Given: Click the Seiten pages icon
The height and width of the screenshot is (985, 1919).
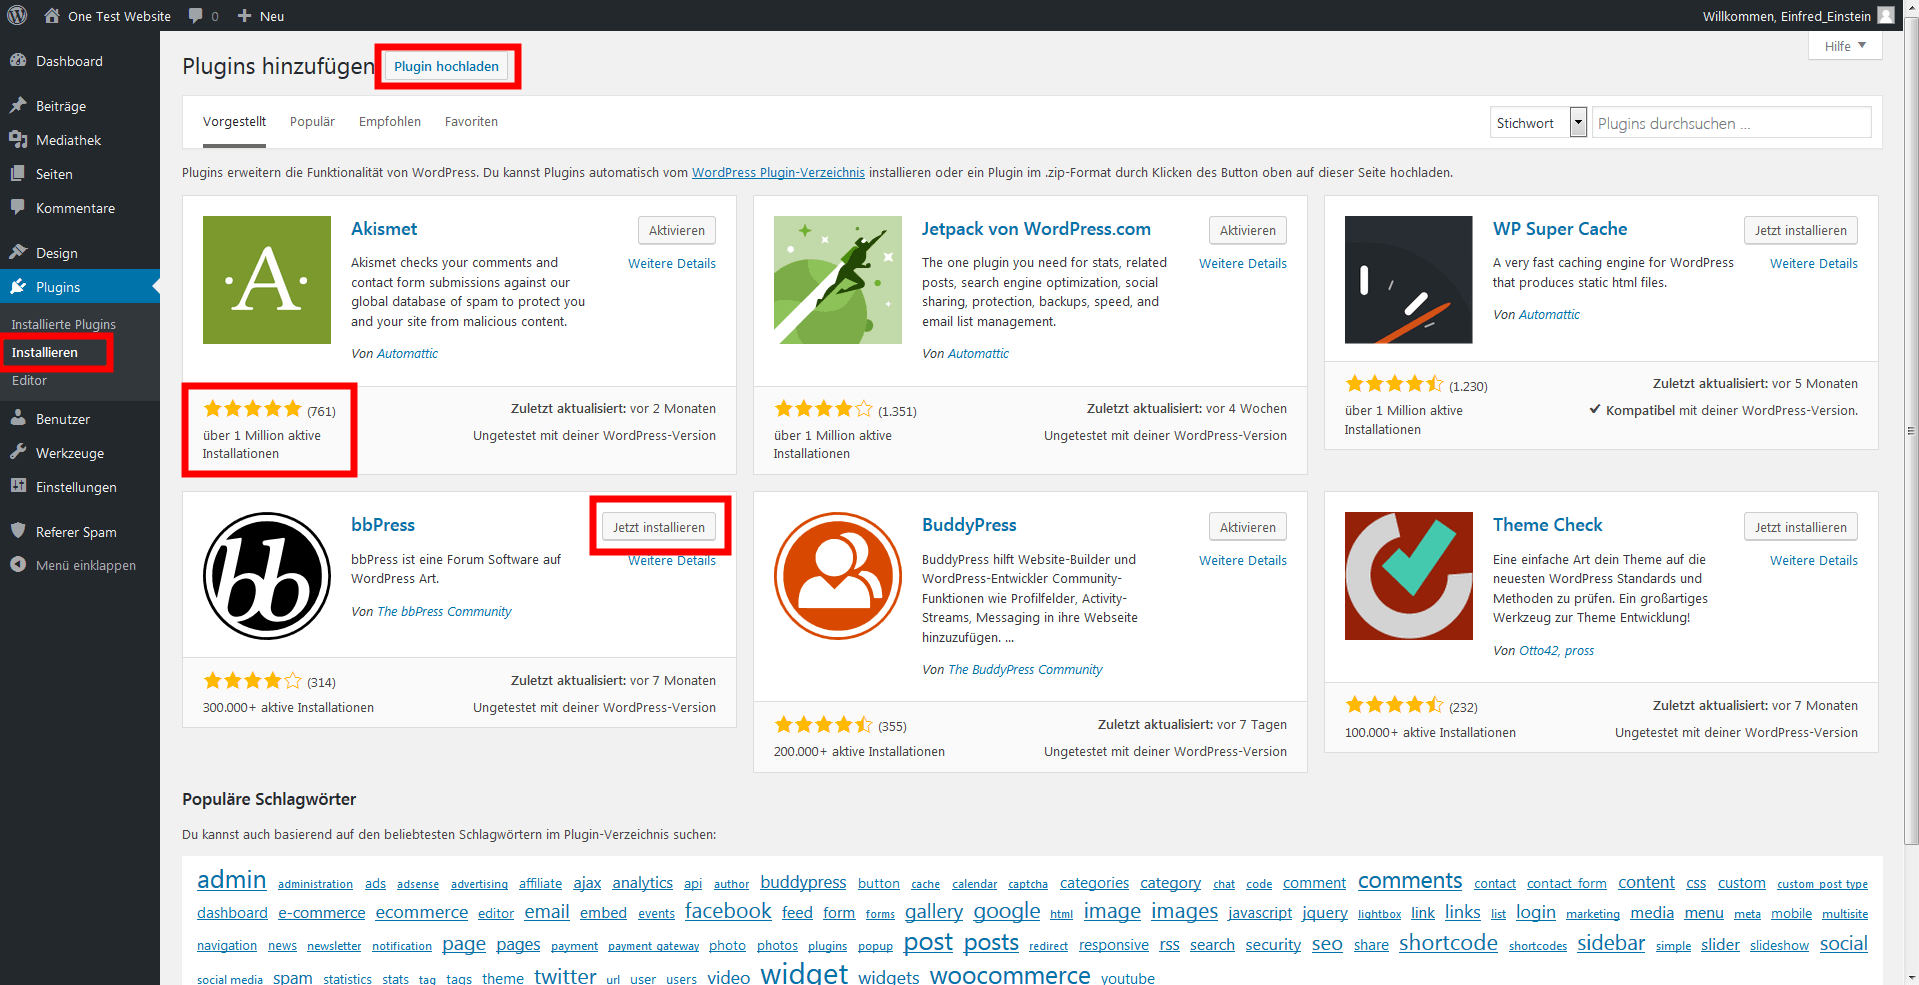Looking at the screenshot, I should [18, 173].
